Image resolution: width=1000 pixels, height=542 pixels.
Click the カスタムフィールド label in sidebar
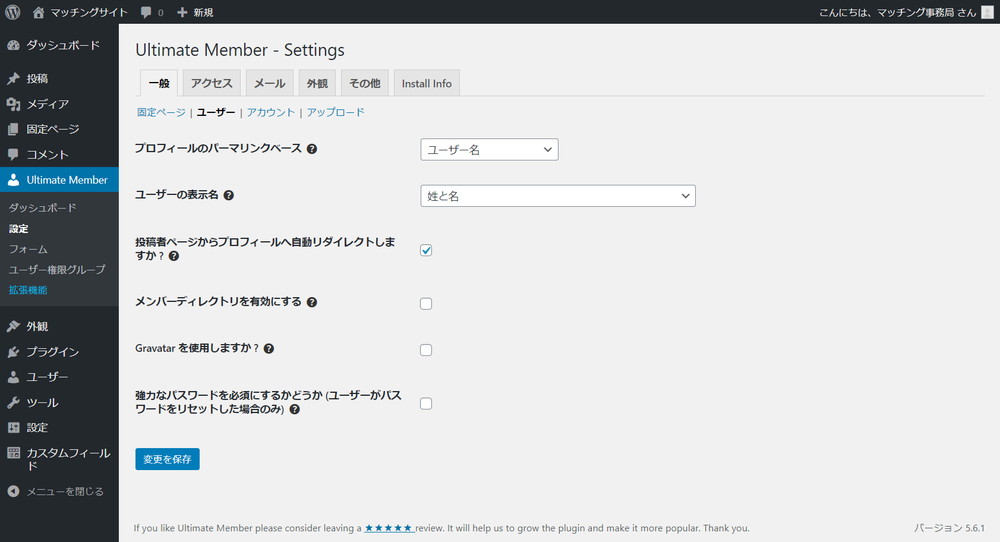point(68,459)
